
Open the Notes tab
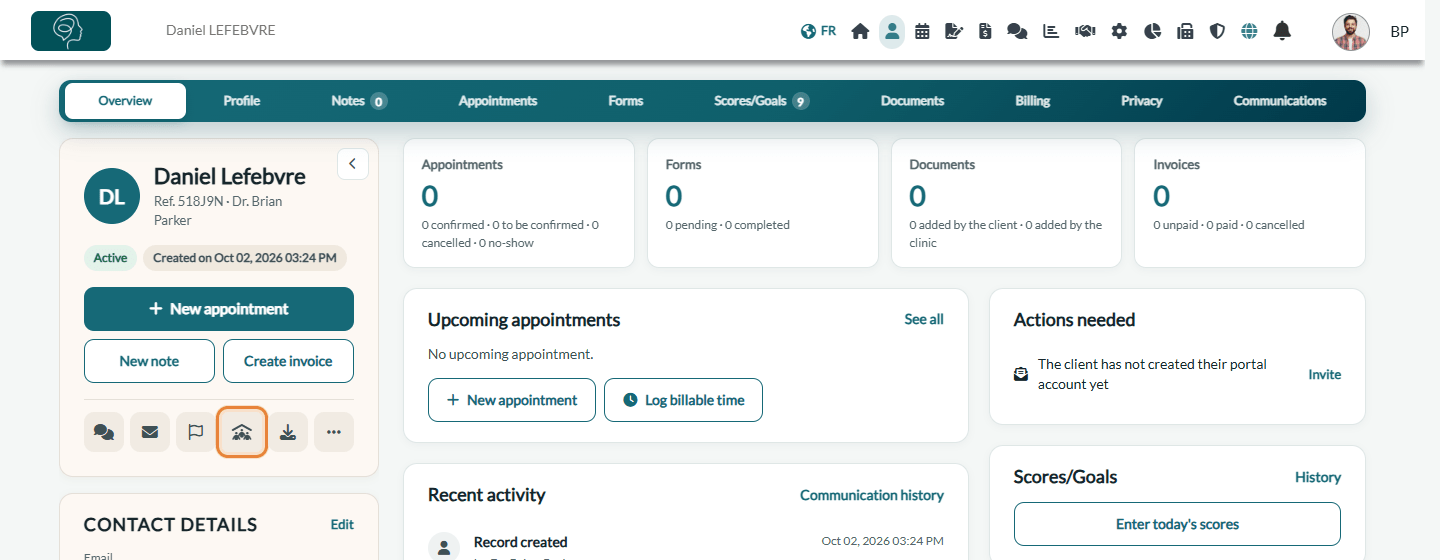(359, 101)
